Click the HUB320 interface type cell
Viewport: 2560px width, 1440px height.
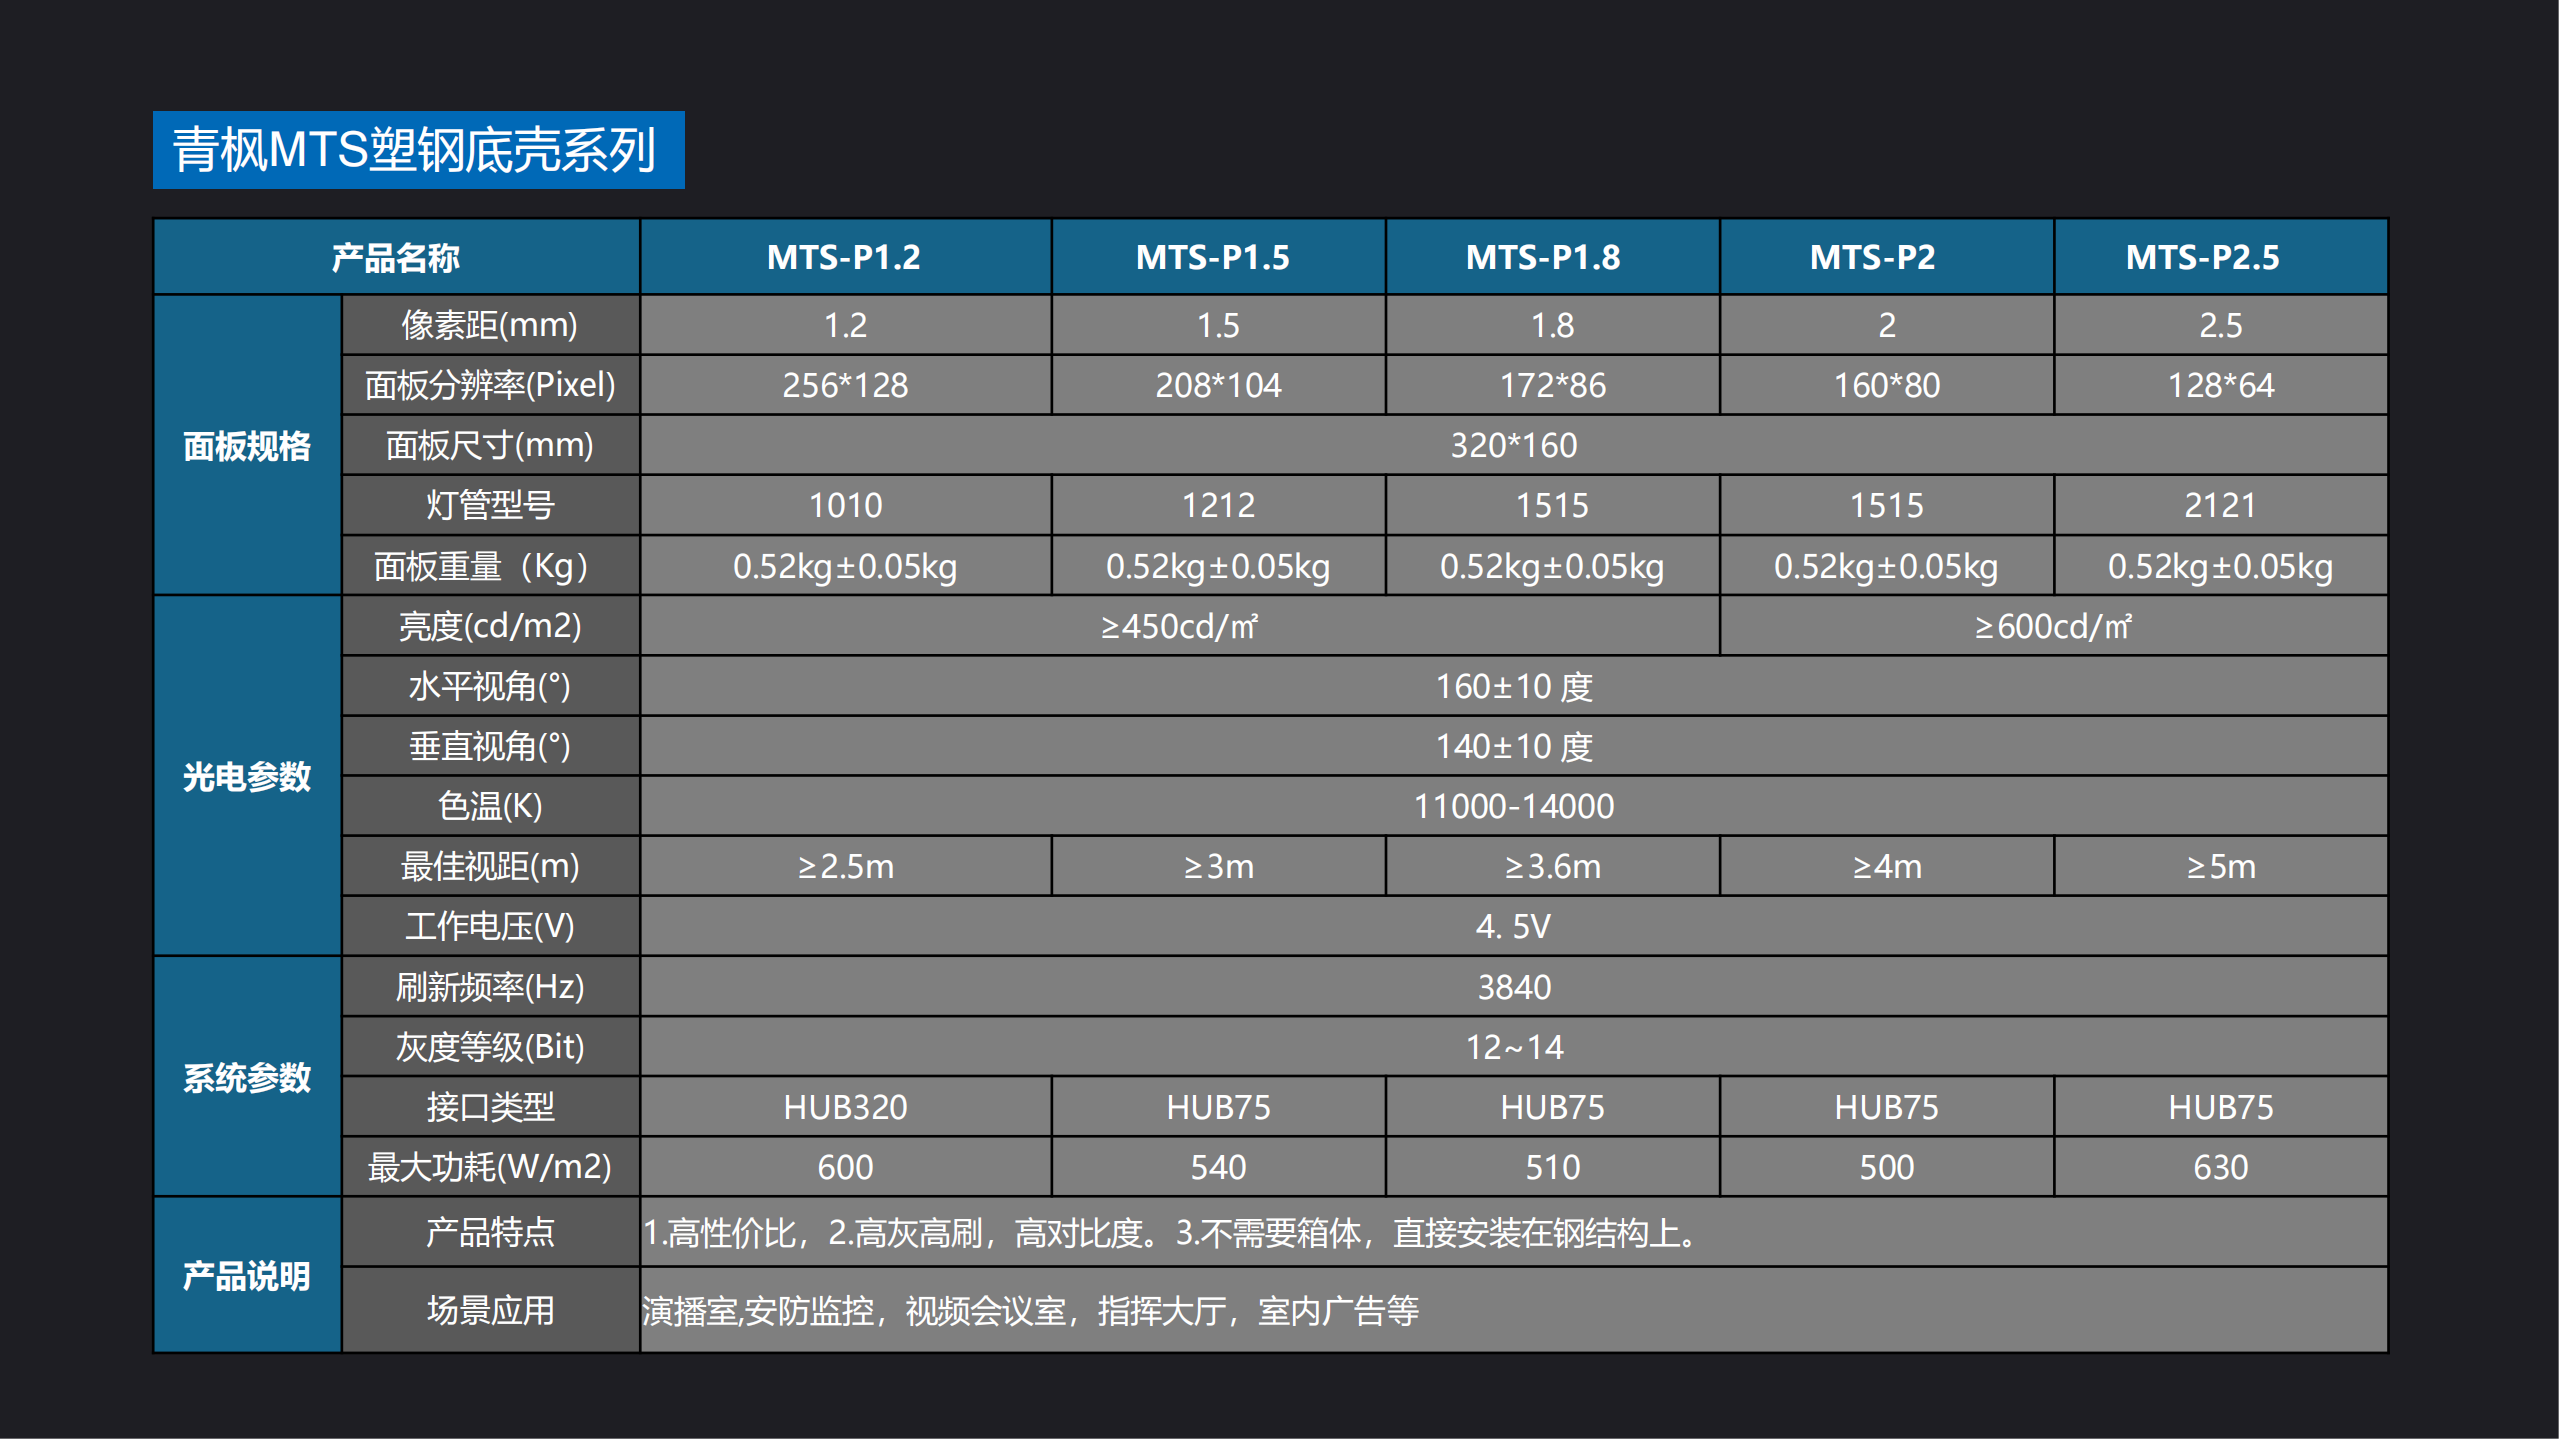tap(845, 1107)
